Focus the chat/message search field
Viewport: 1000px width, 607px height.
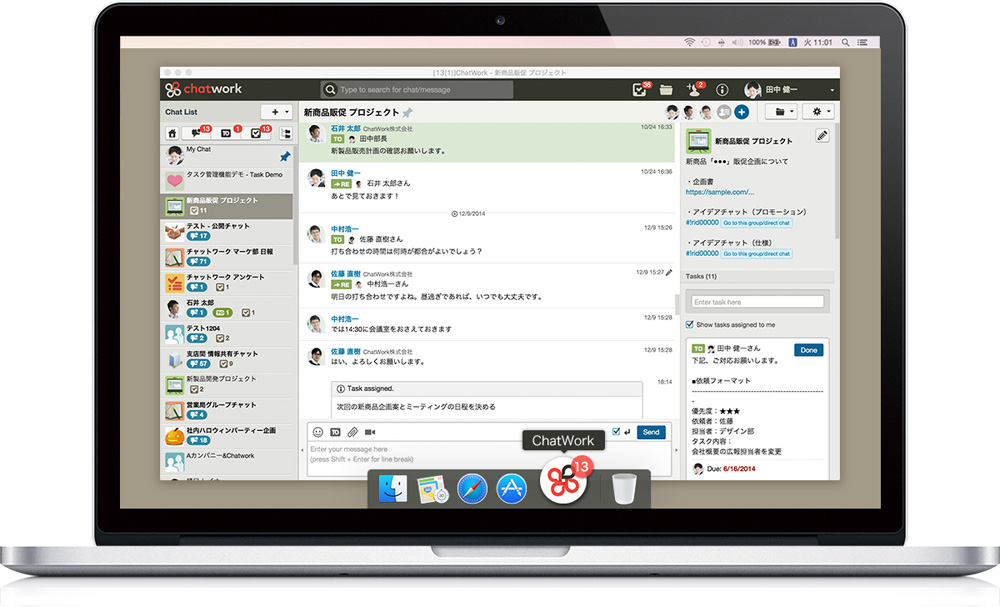(416, 90)
